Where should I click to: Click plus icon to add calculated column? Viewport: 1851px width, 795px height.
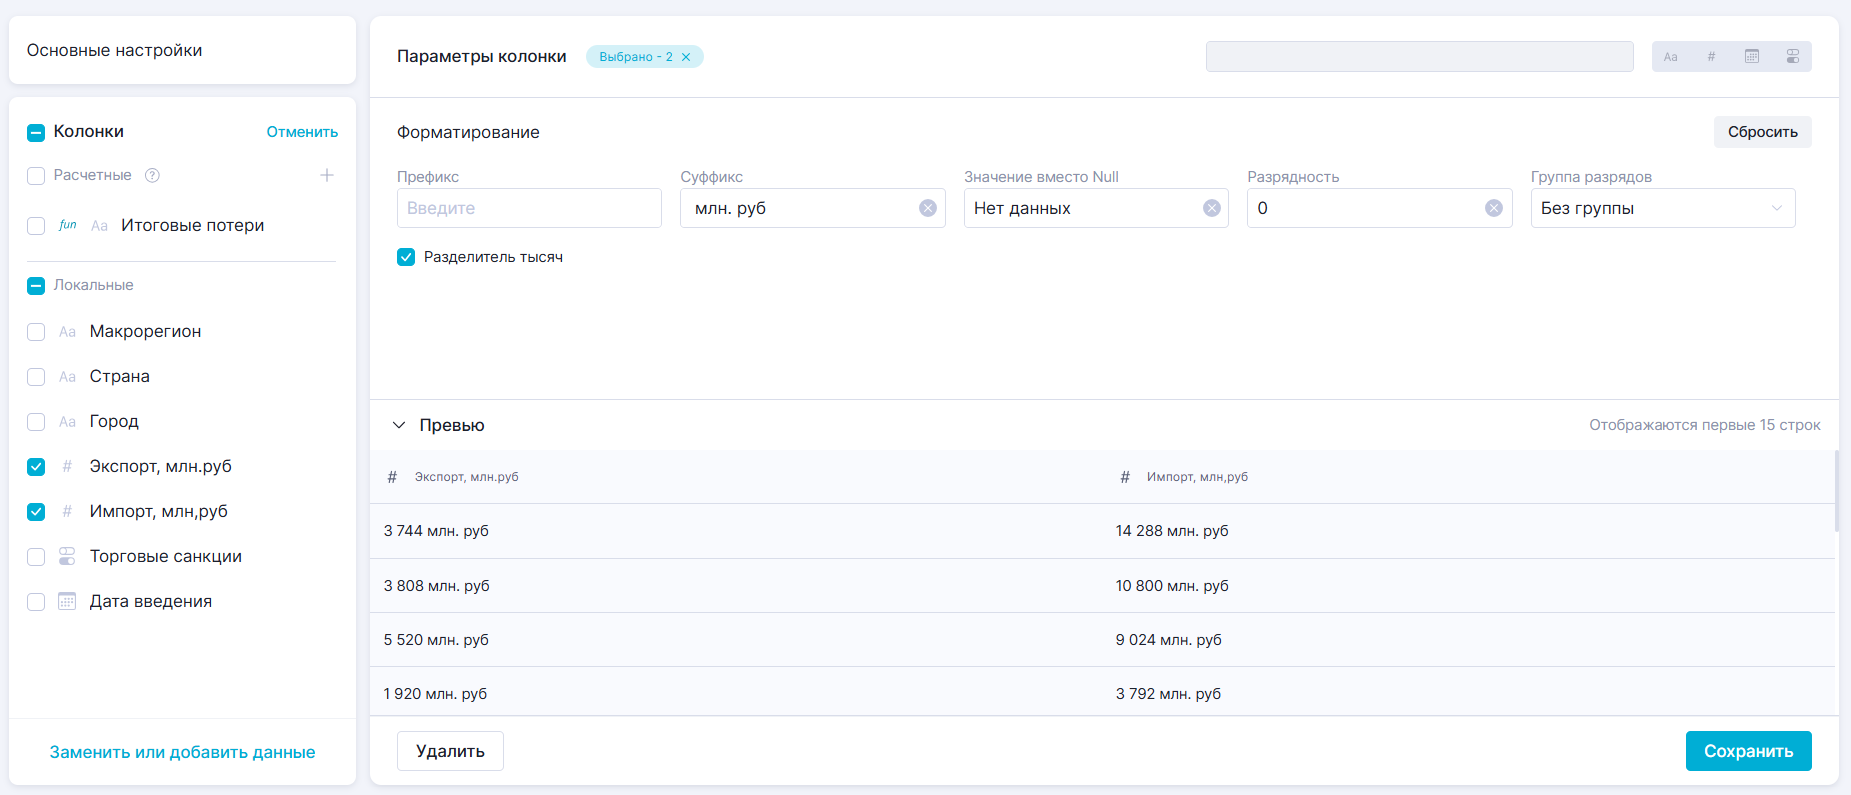(x=326, y=176)
